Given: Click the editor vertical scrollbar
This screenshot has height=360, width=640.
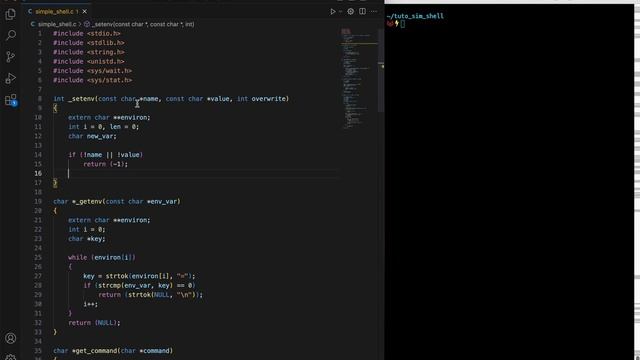Looking at the screenshot, I should pyautogui.click(x=381, y=70).
